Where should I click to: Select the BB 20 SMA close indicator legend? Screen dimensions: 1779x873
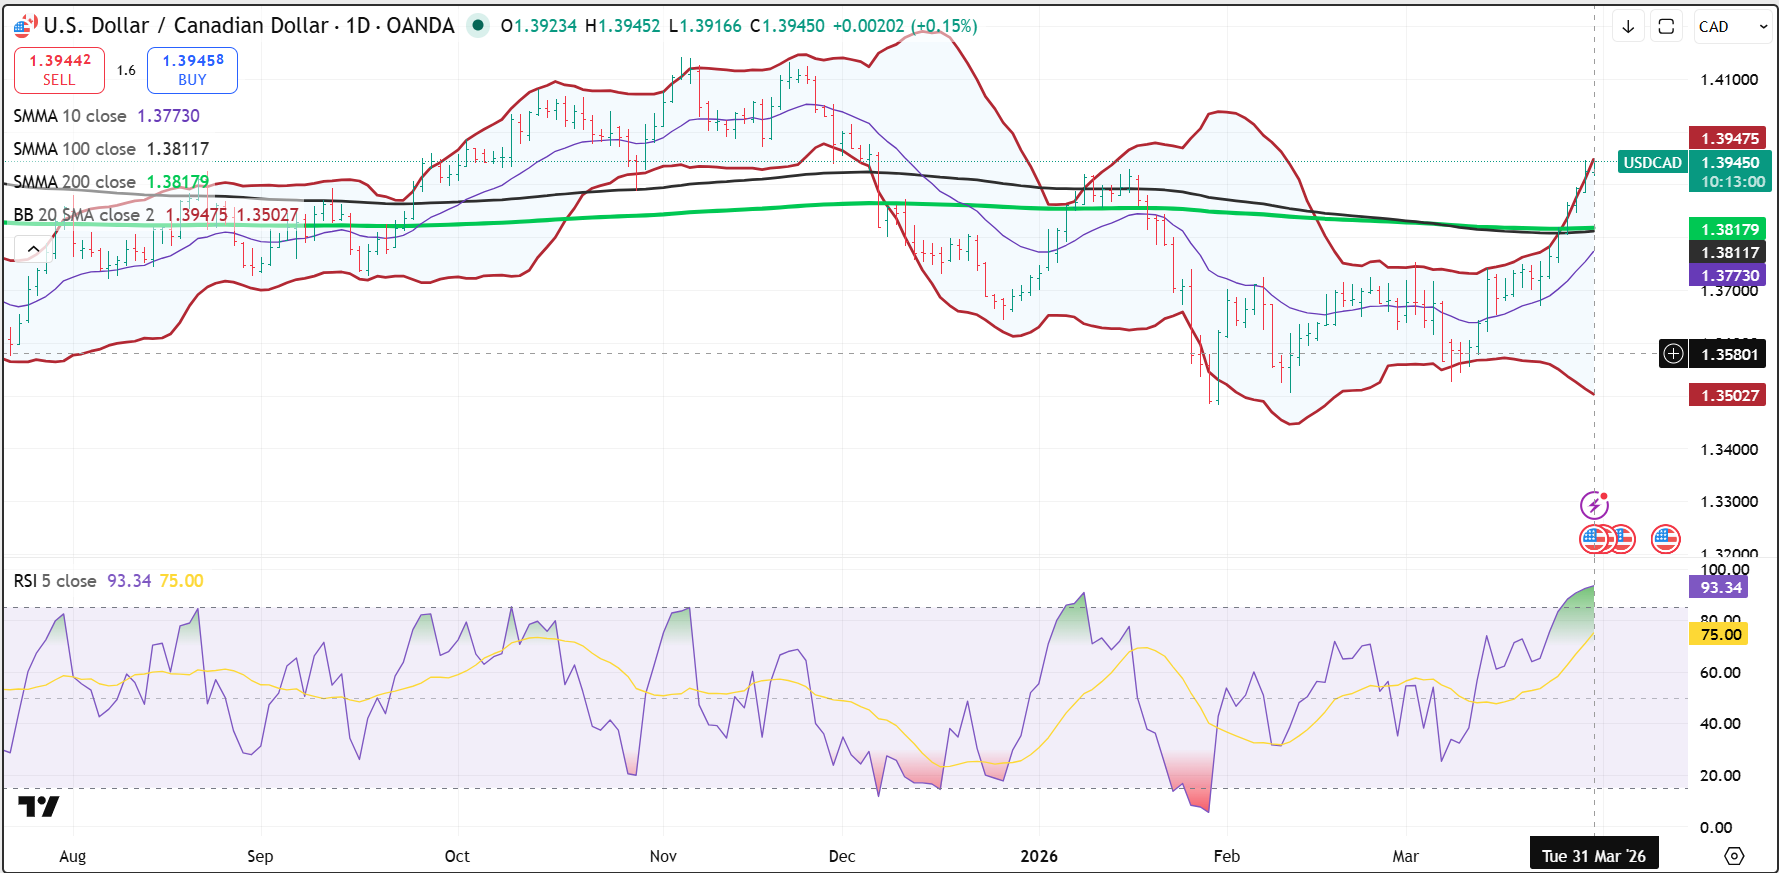[x=84, y=215]
